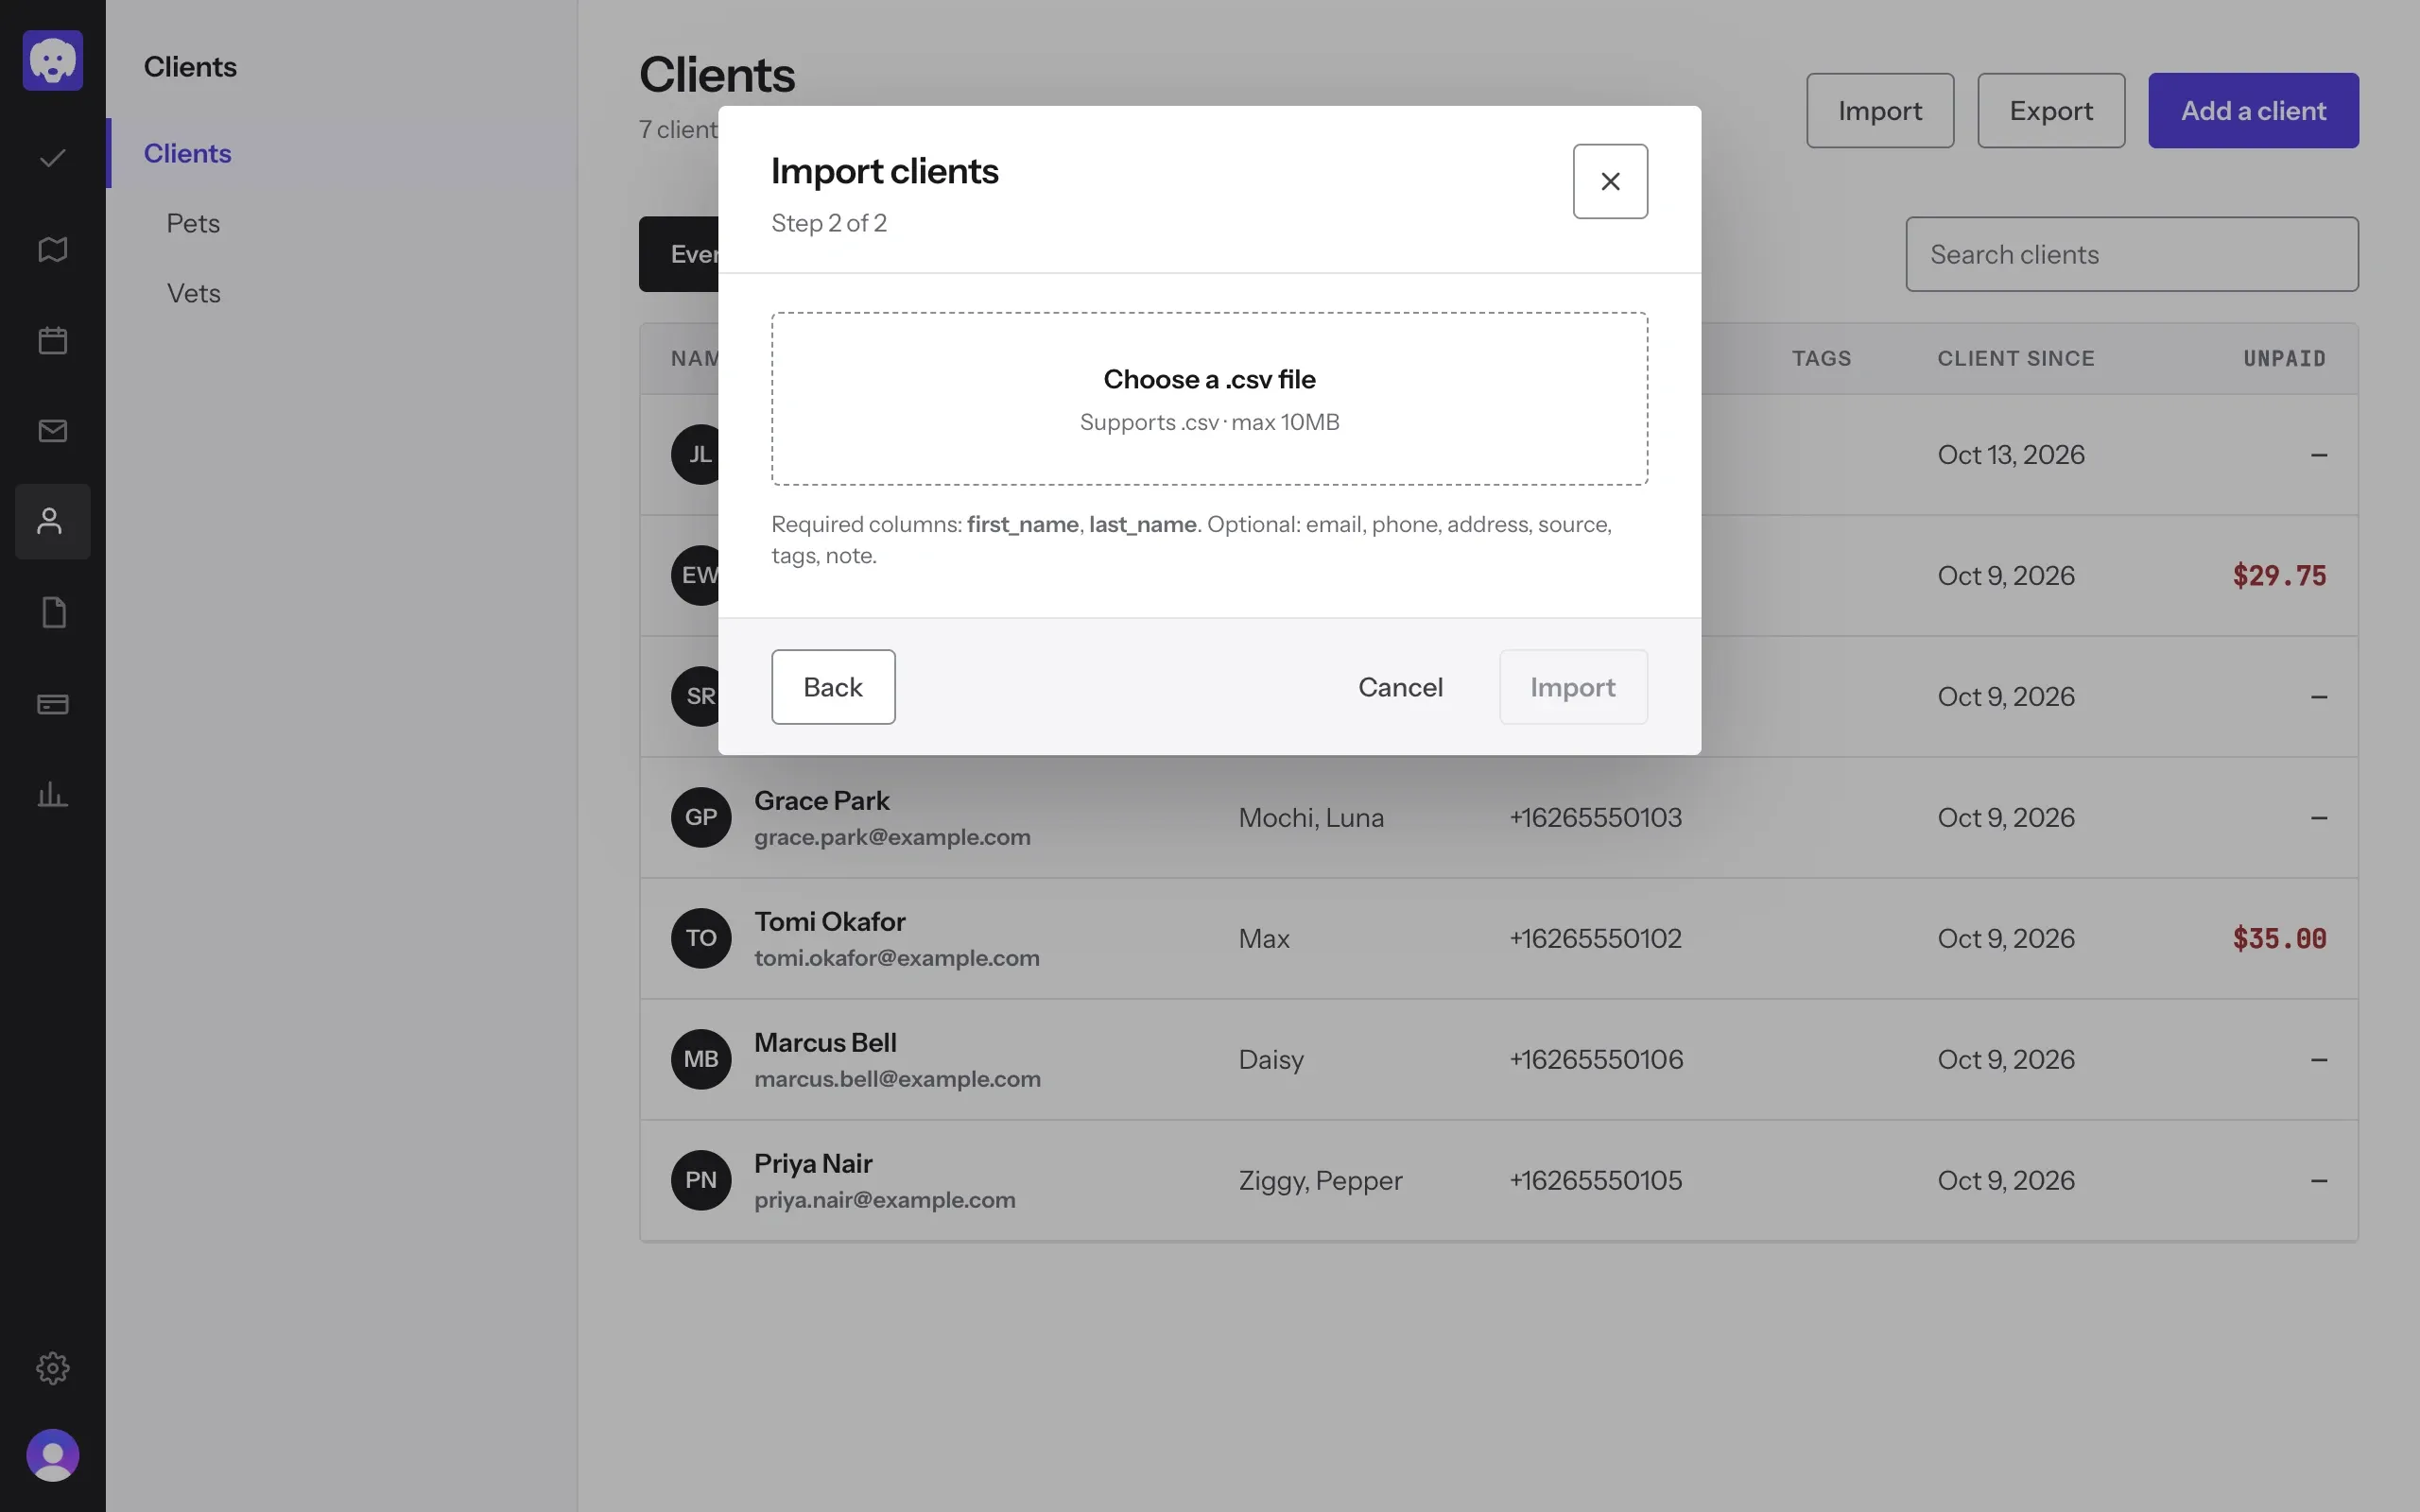
Task: Open the calendar sidebar icon
Action: tap(53, 340)
